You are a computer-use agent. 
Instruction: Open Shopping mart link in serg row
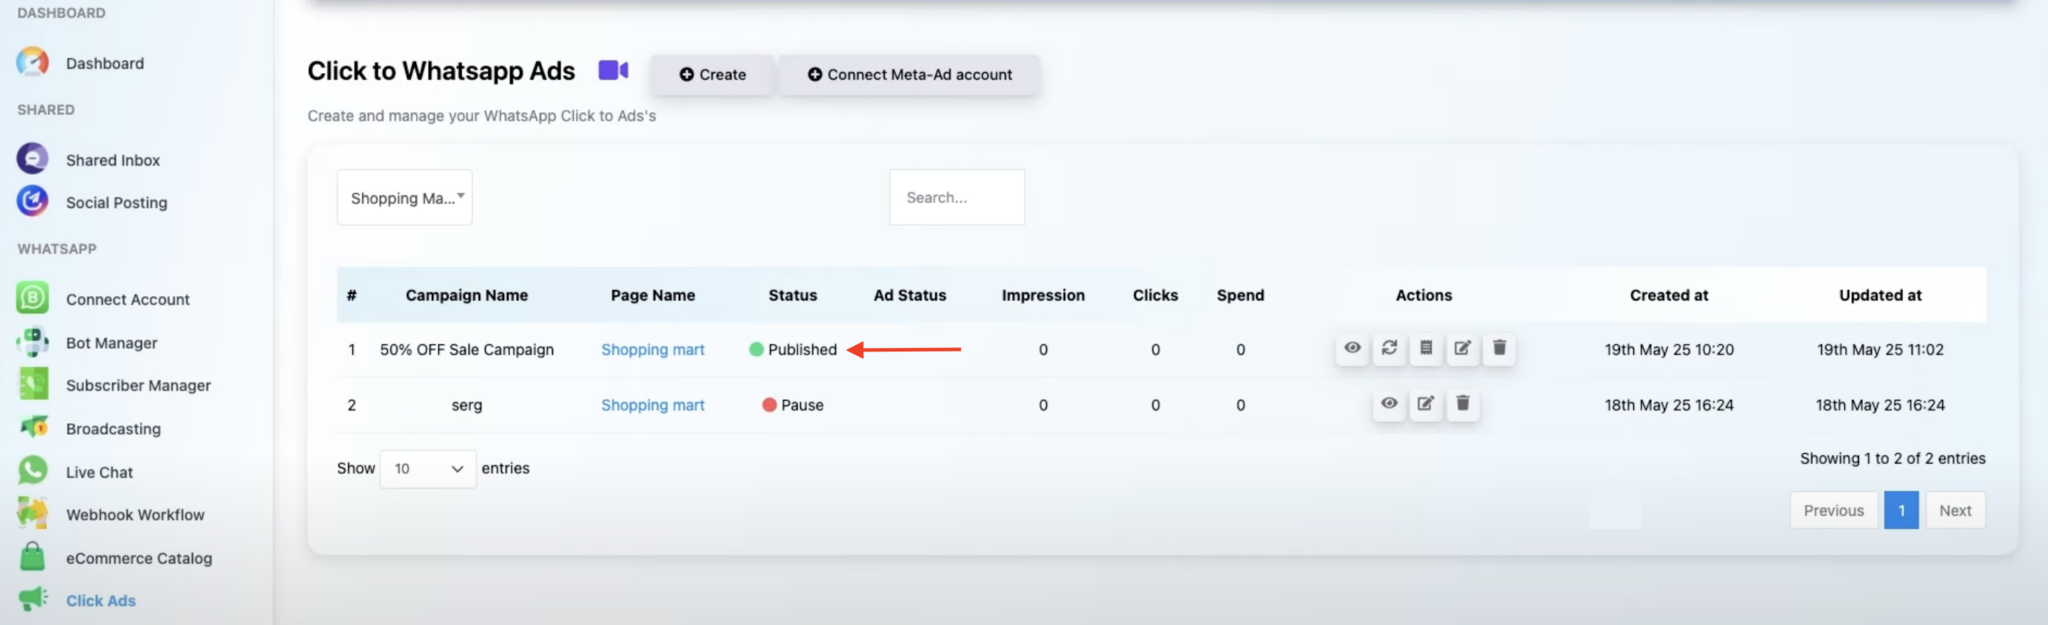click(x=652, y=405)
